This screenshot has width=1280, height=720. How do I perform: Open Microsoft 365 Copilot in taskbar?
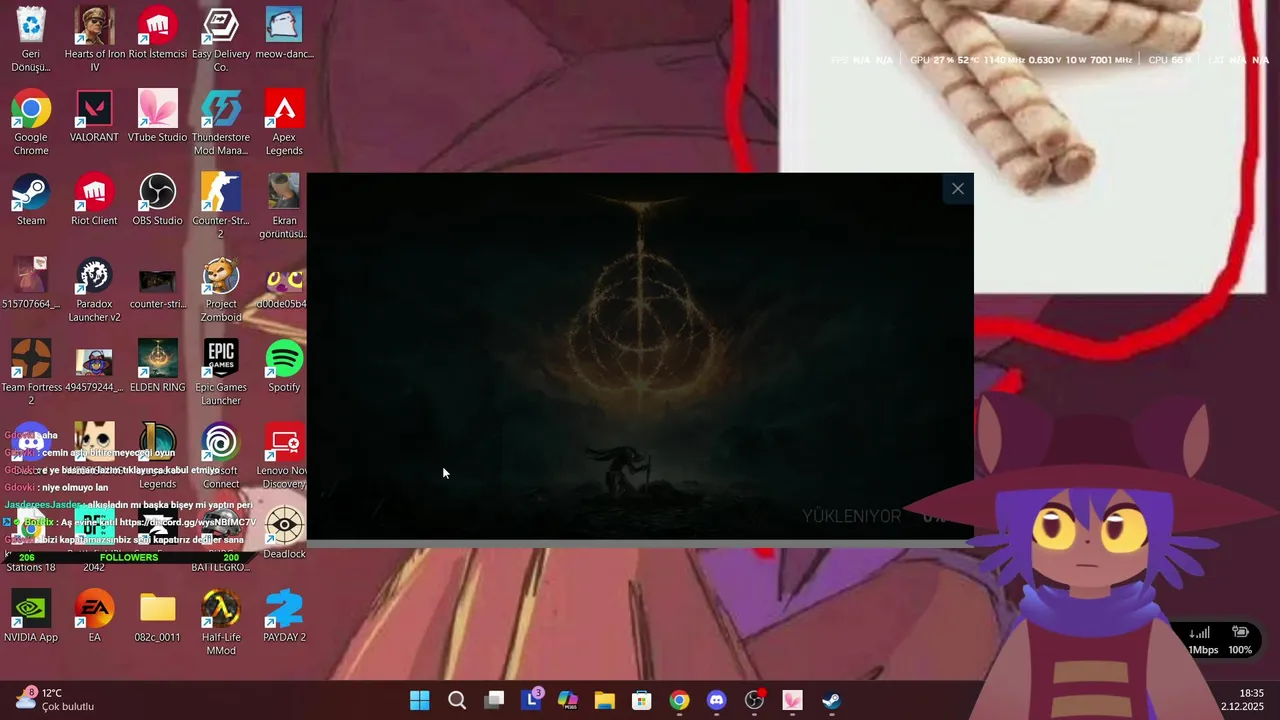[x=568, y=700]
